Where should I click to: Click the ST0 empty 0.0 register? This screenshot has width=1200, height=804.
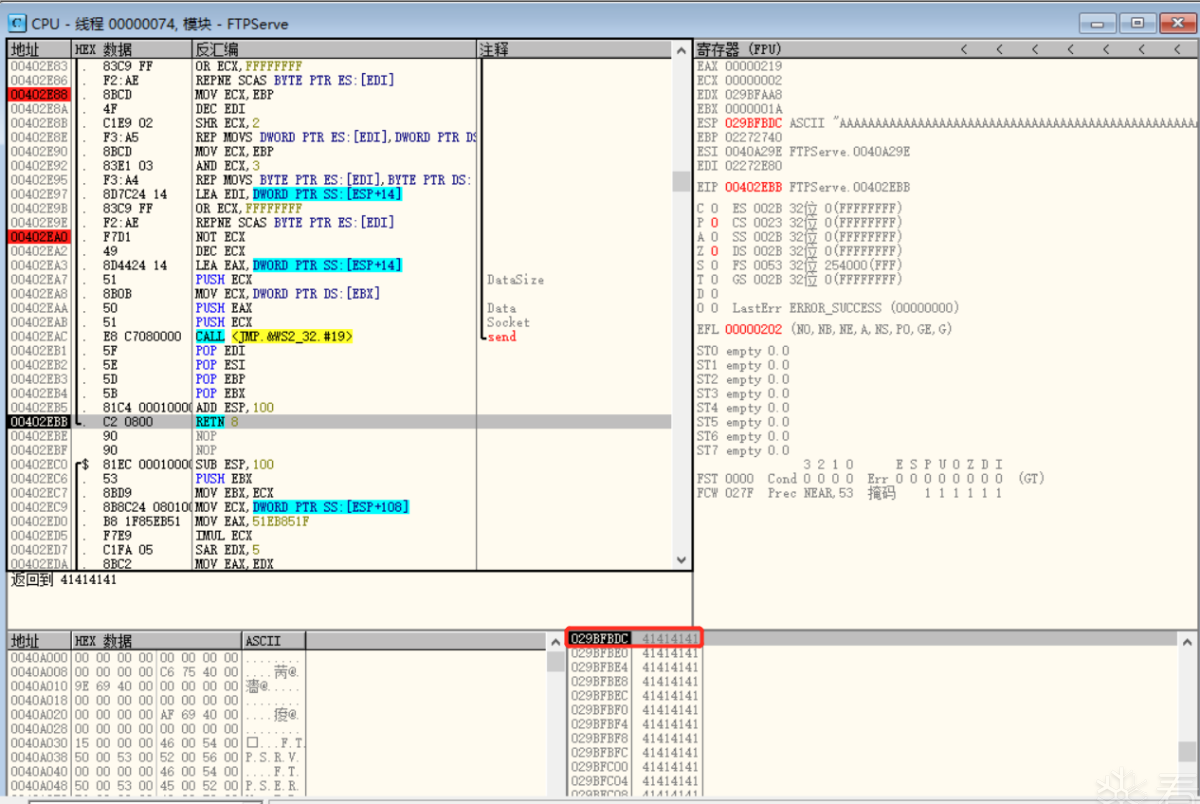(743, 351)
